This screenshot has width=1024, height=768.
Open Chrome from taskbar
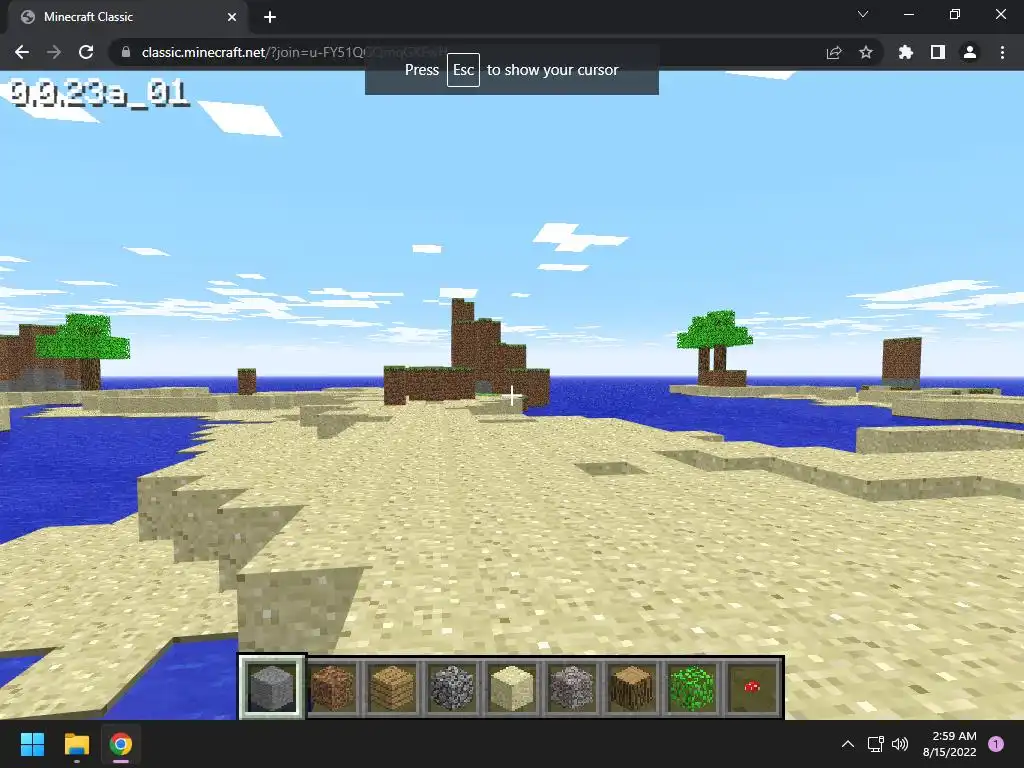pyautogui.click(x=121, y=744)
